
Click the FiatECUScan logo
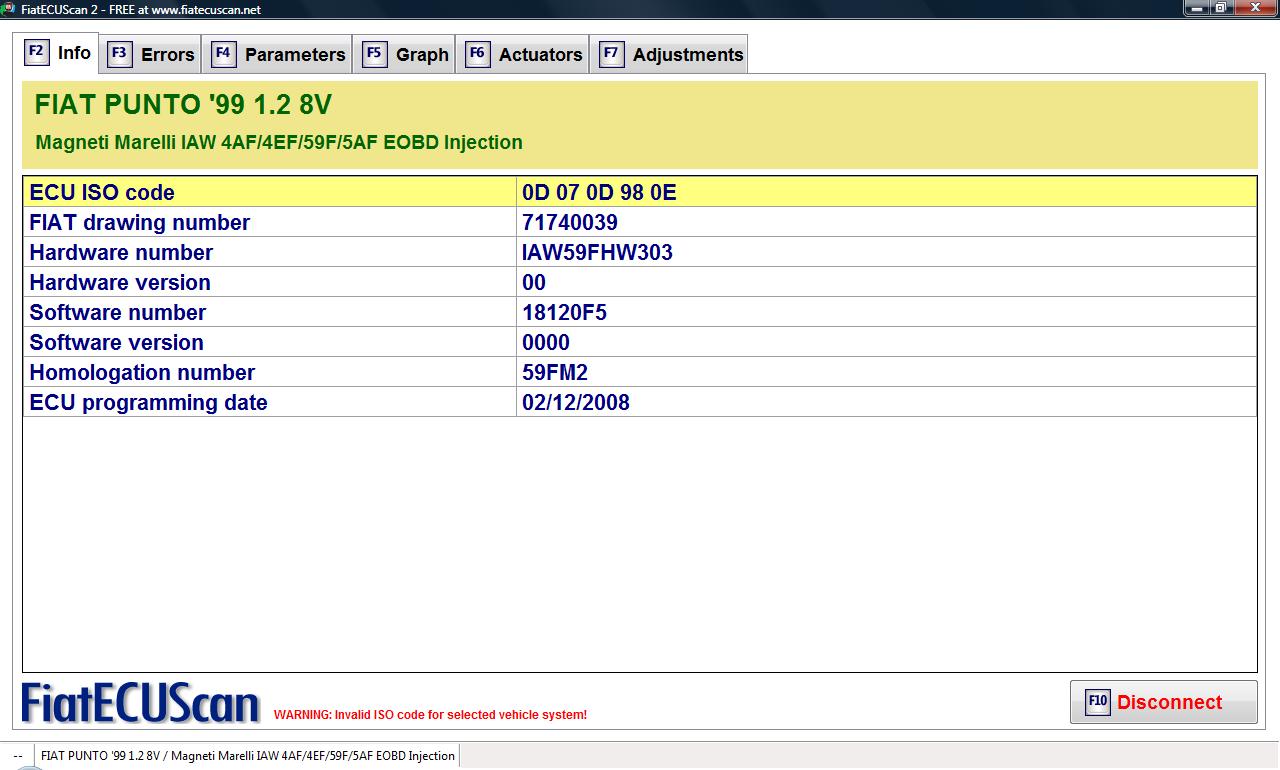pyautogui.click(x=140, y=703)
